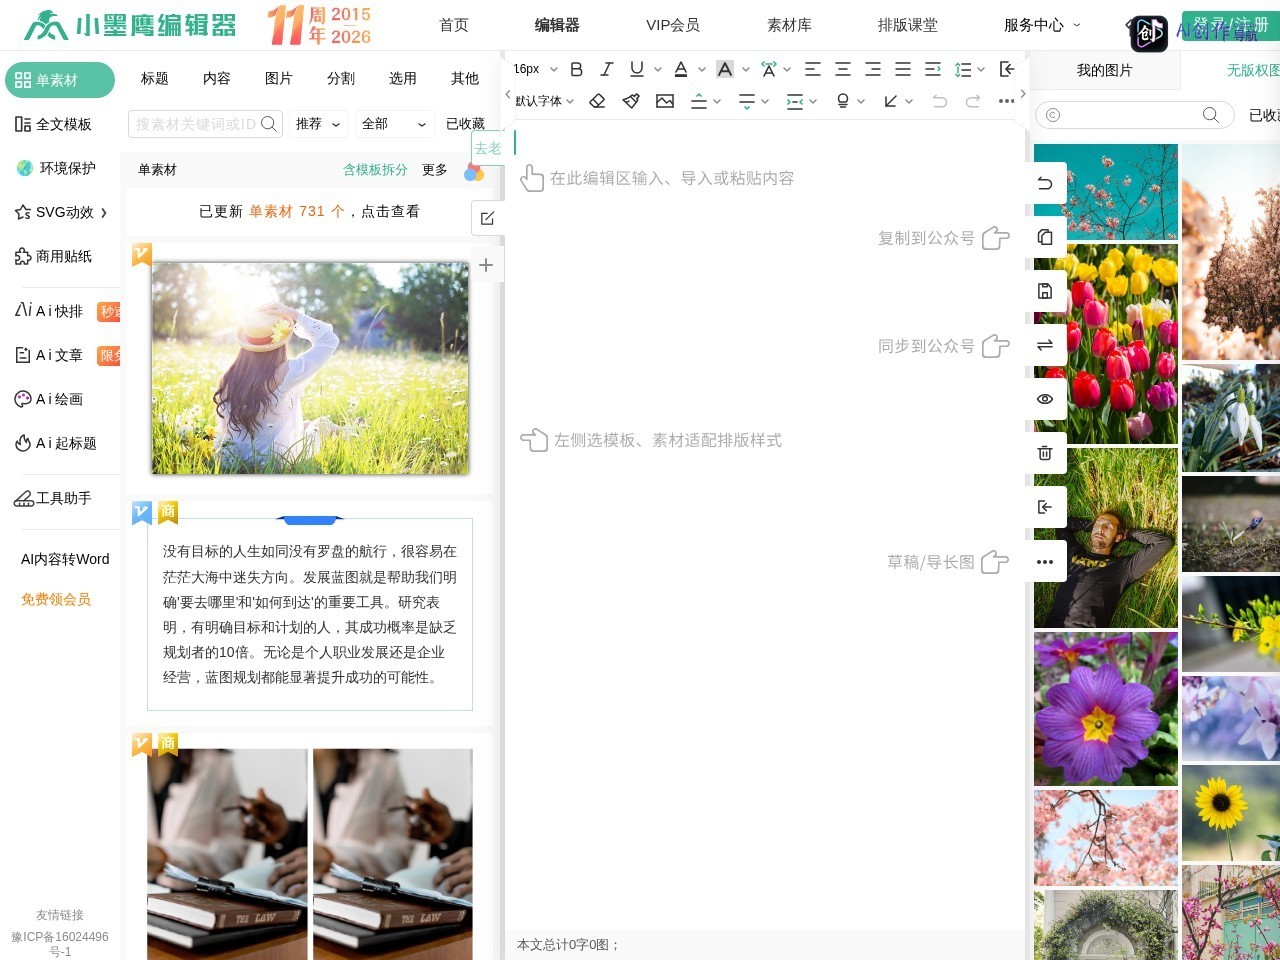
Task: Click the sync arrows icon in side strip
Action: point(1045,345)
